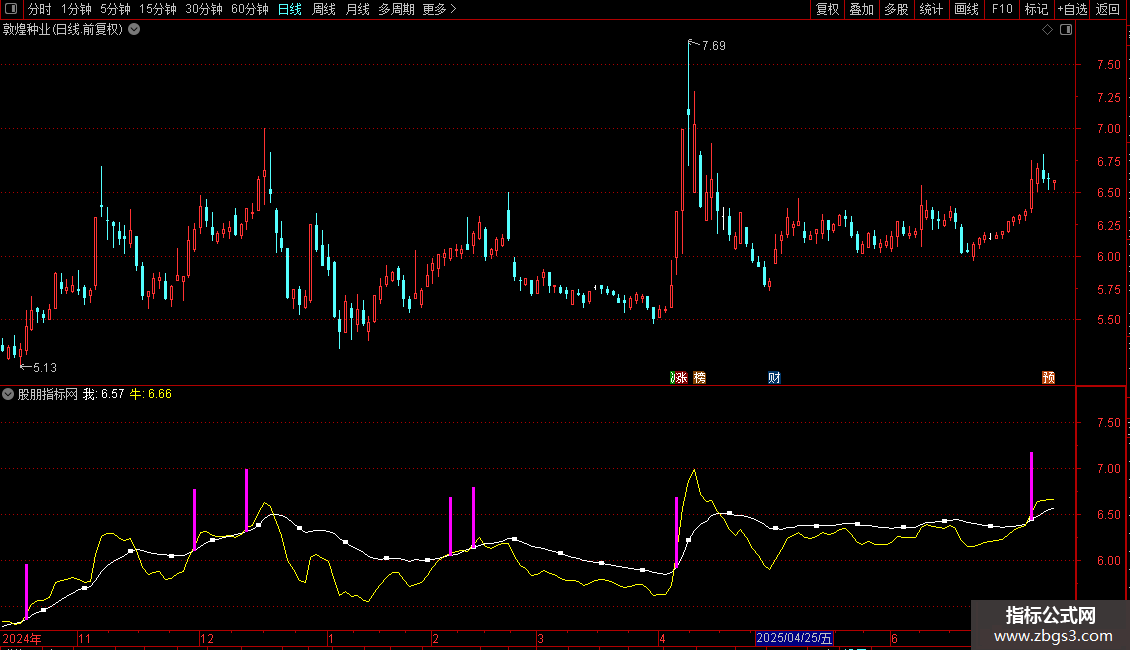Click the blue 财 financial marker
The height and width of the screenshot is (650, 1130).
[x=774, y=378]
